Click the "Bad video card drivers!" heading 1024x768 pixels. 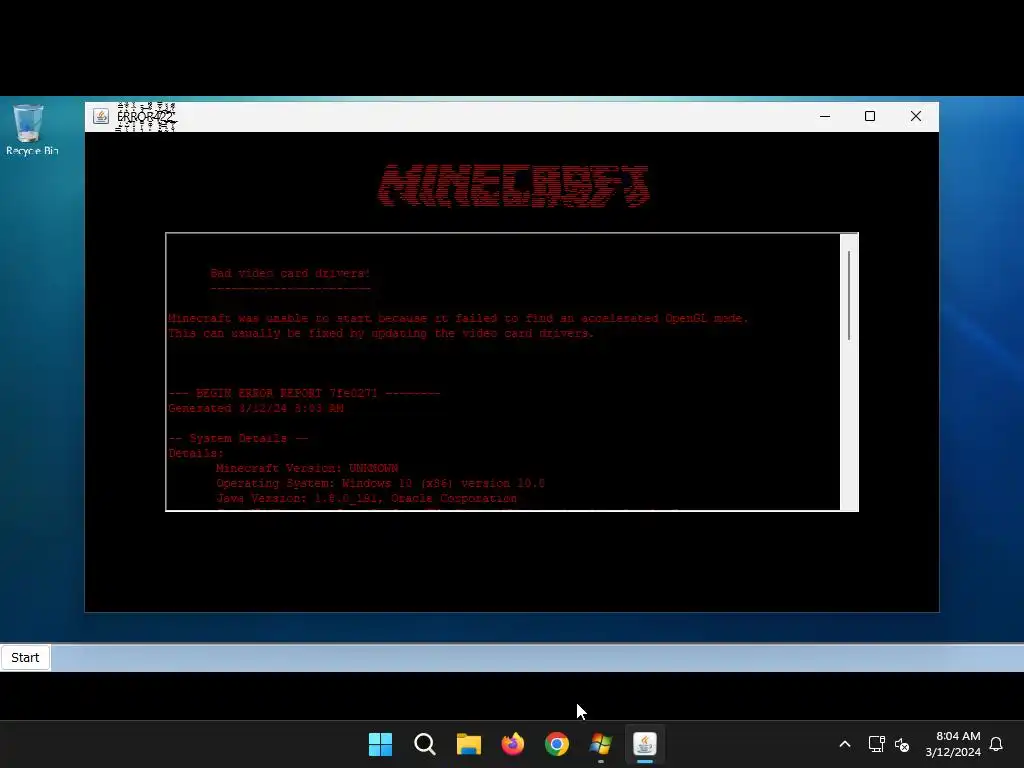pyautogui.click(x=290, y=273)
